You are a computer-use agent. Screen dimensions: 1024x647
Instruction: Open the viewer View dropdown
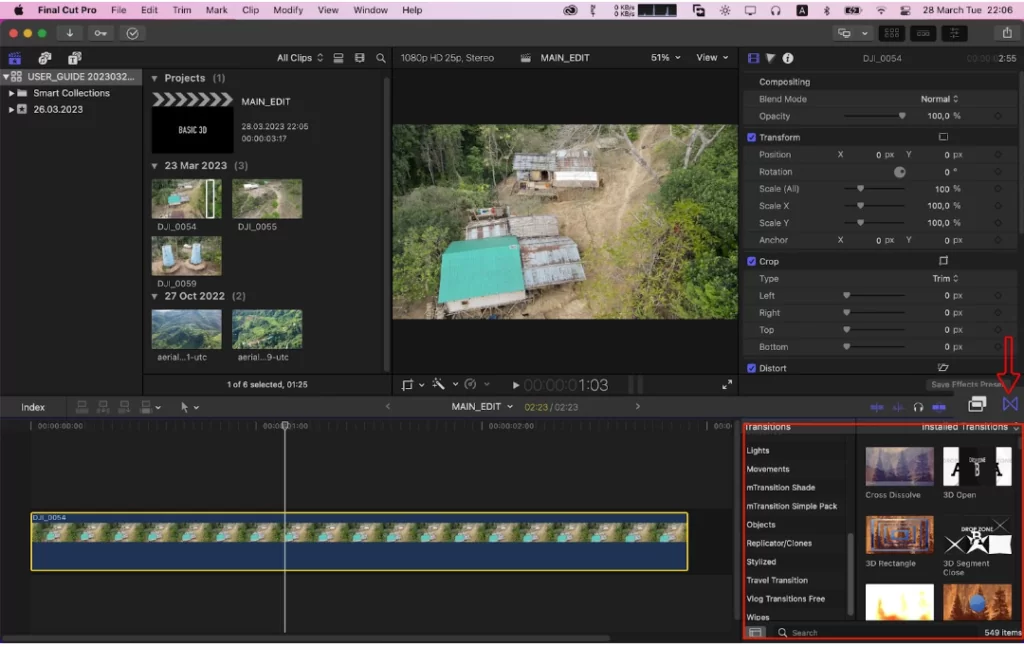click(x=712, y=57)
